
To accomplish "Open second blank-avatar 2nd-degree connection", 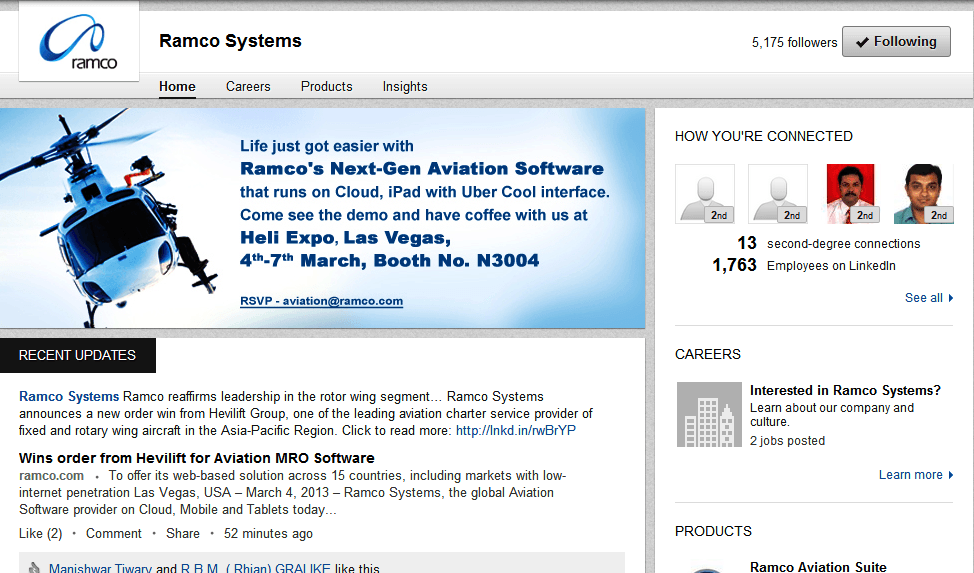I will tap(778, 194).
